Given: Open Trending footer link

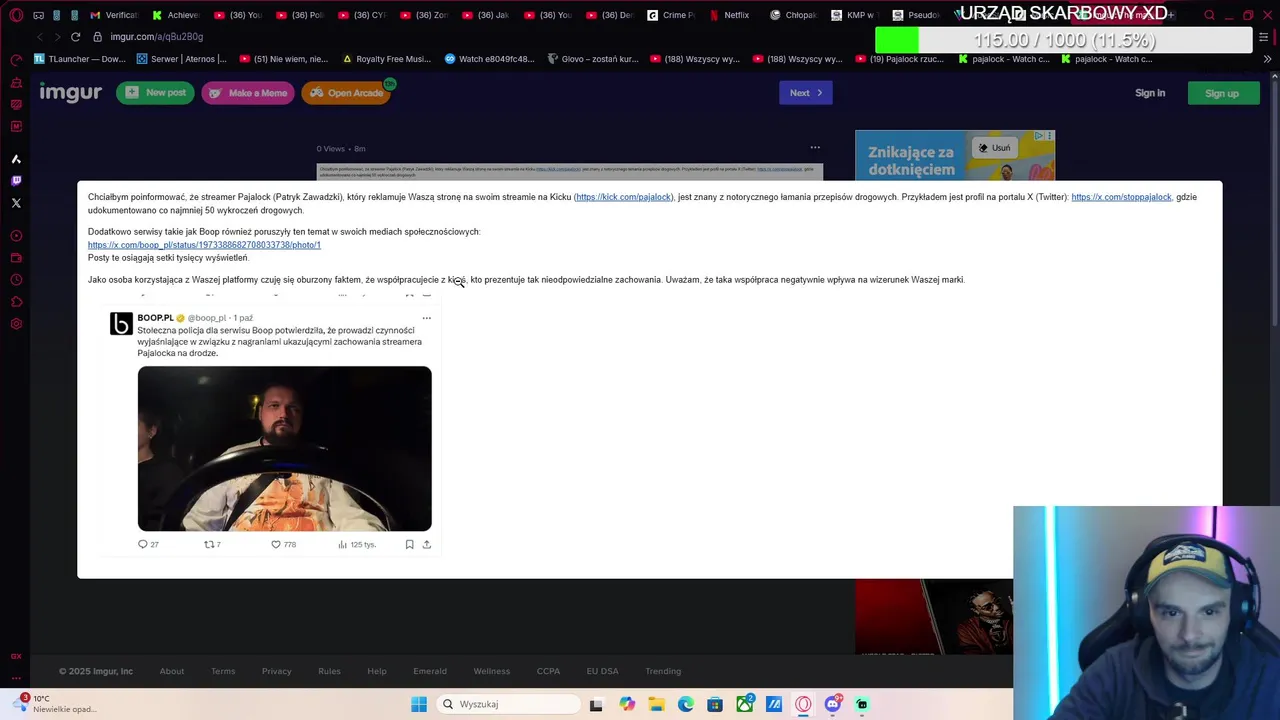Looking at the screenshot, I should click(x=663, y=671).
